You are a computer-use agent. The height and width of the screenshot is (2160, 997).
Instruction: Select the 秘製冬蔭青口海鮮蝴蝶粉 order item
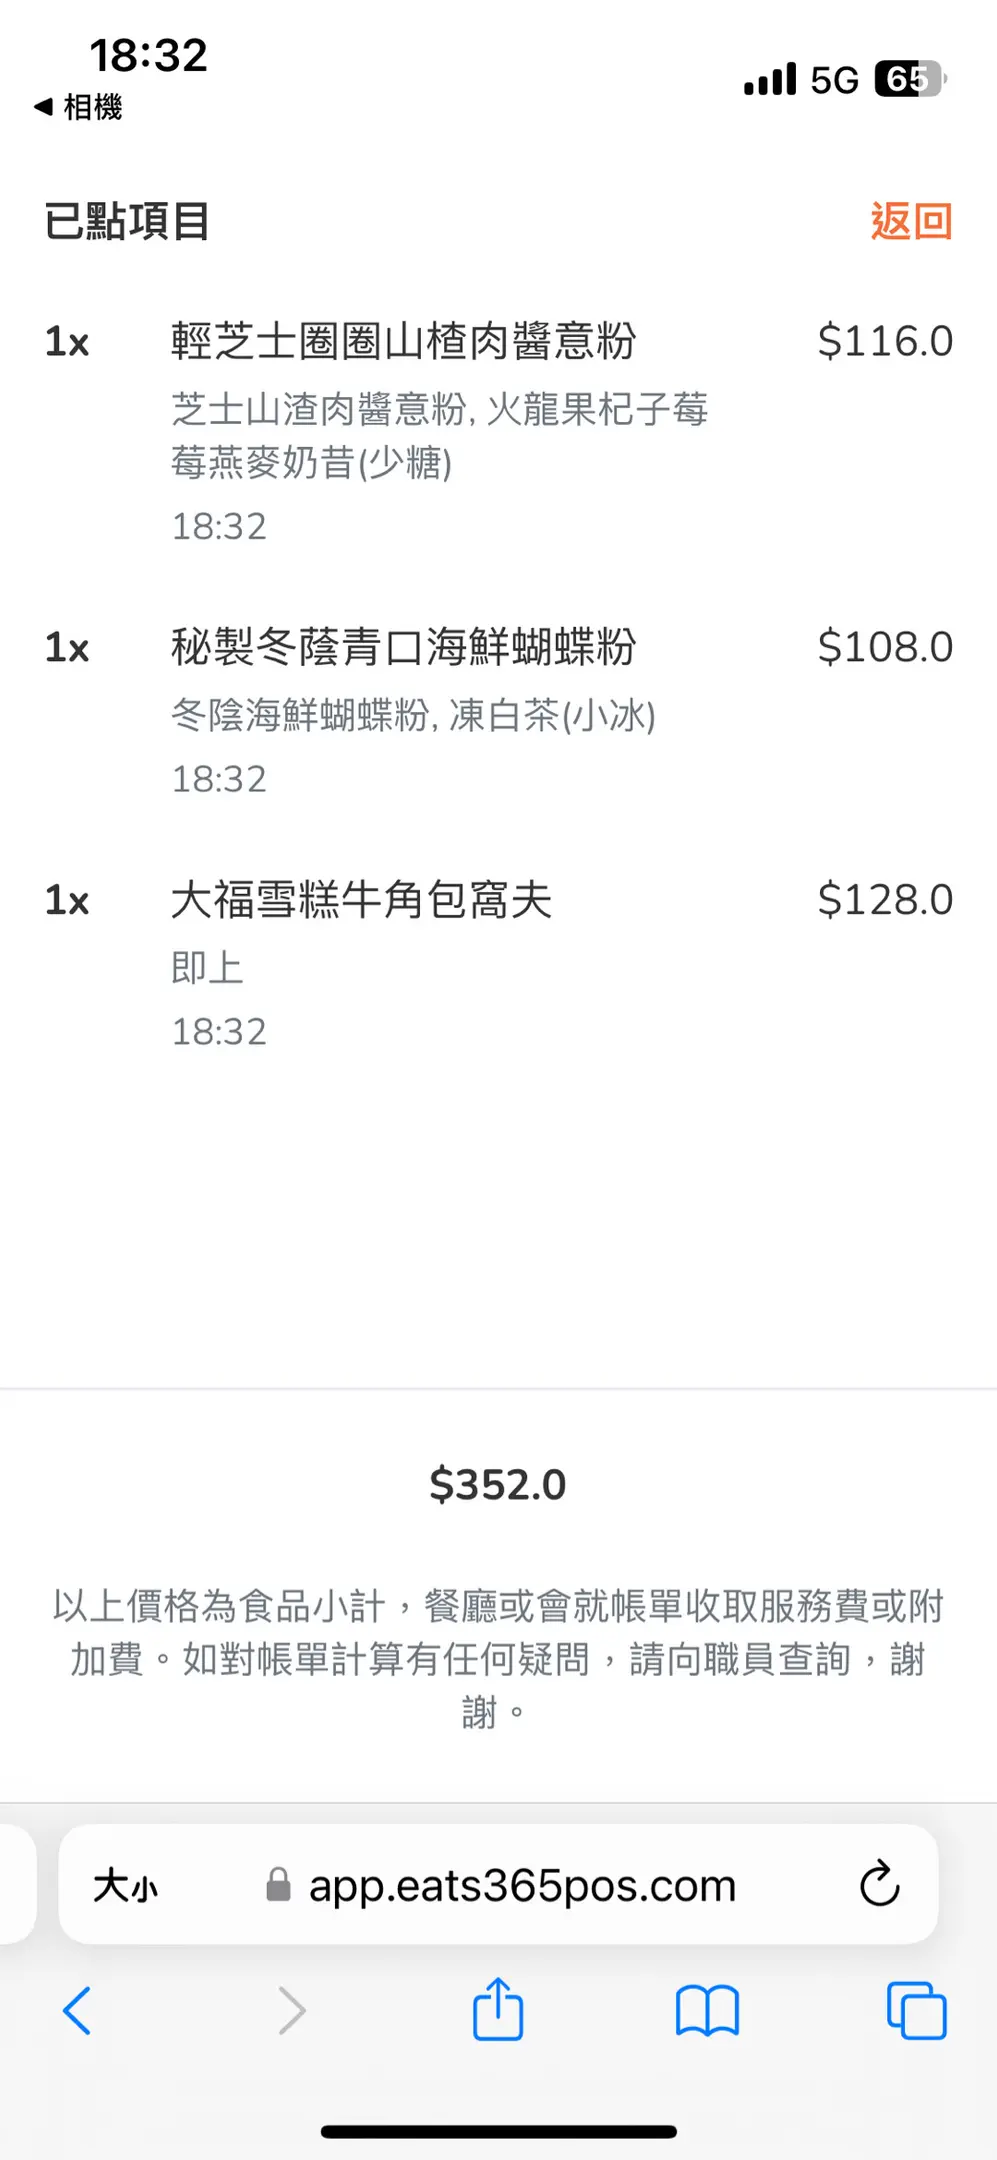pos(403,647)
